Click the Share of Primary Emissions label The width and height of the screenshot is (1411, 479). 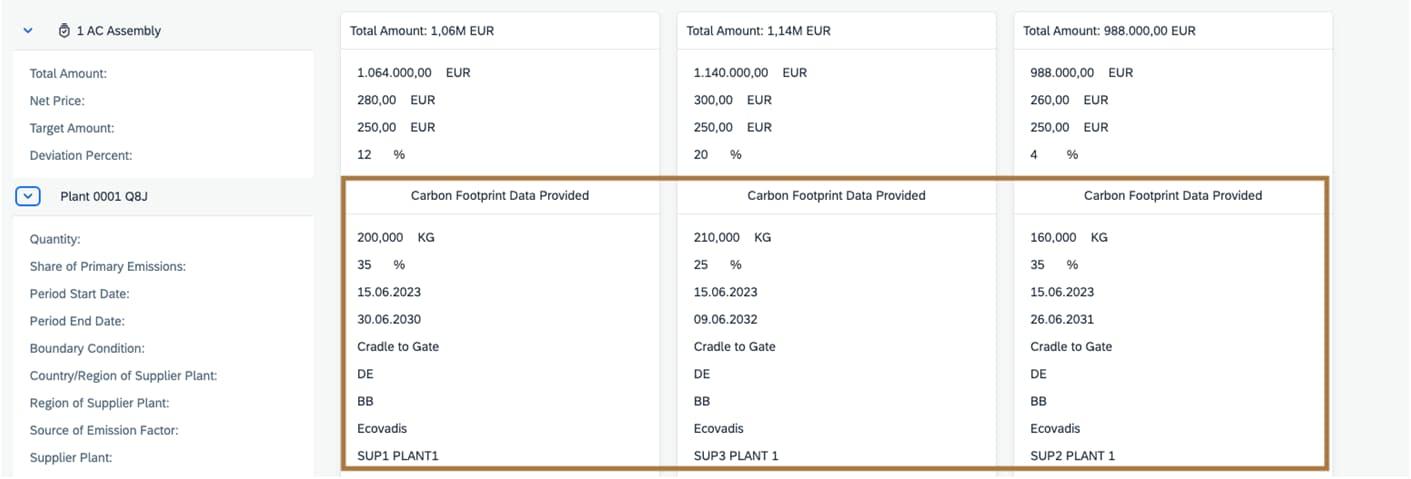[x=108, y=266]
